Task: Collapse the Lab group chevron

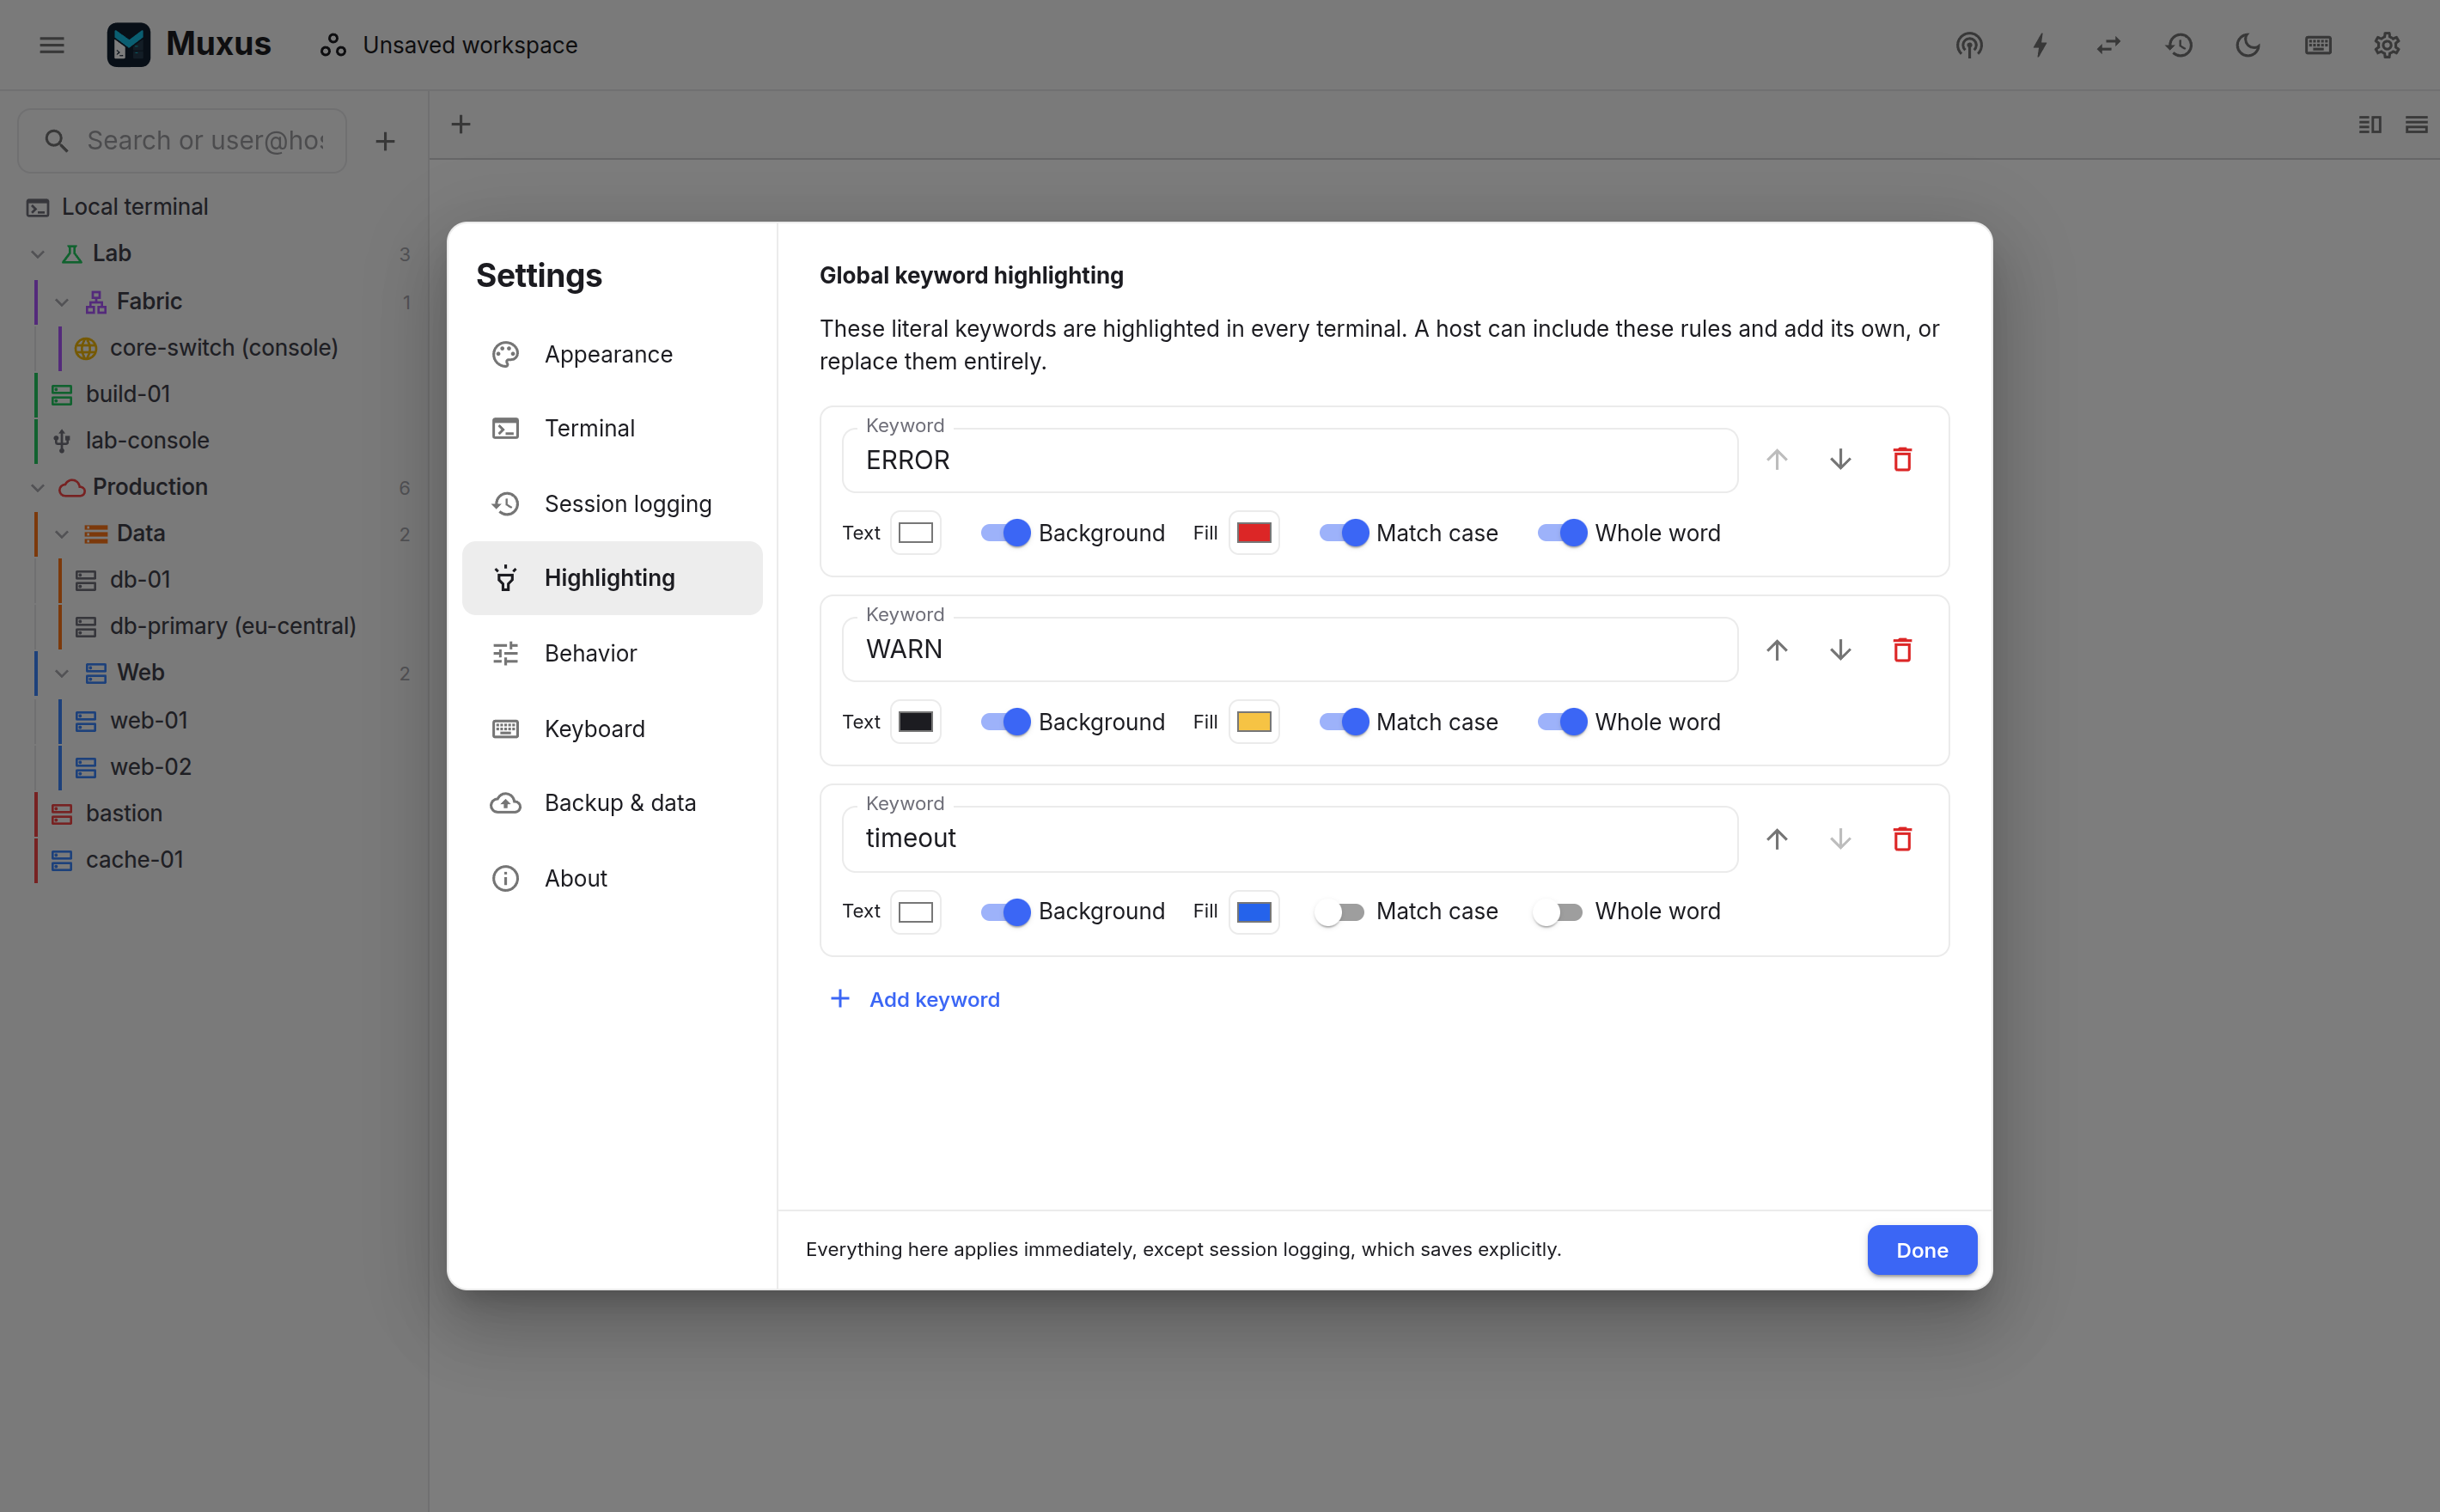Action: (38, 254)
